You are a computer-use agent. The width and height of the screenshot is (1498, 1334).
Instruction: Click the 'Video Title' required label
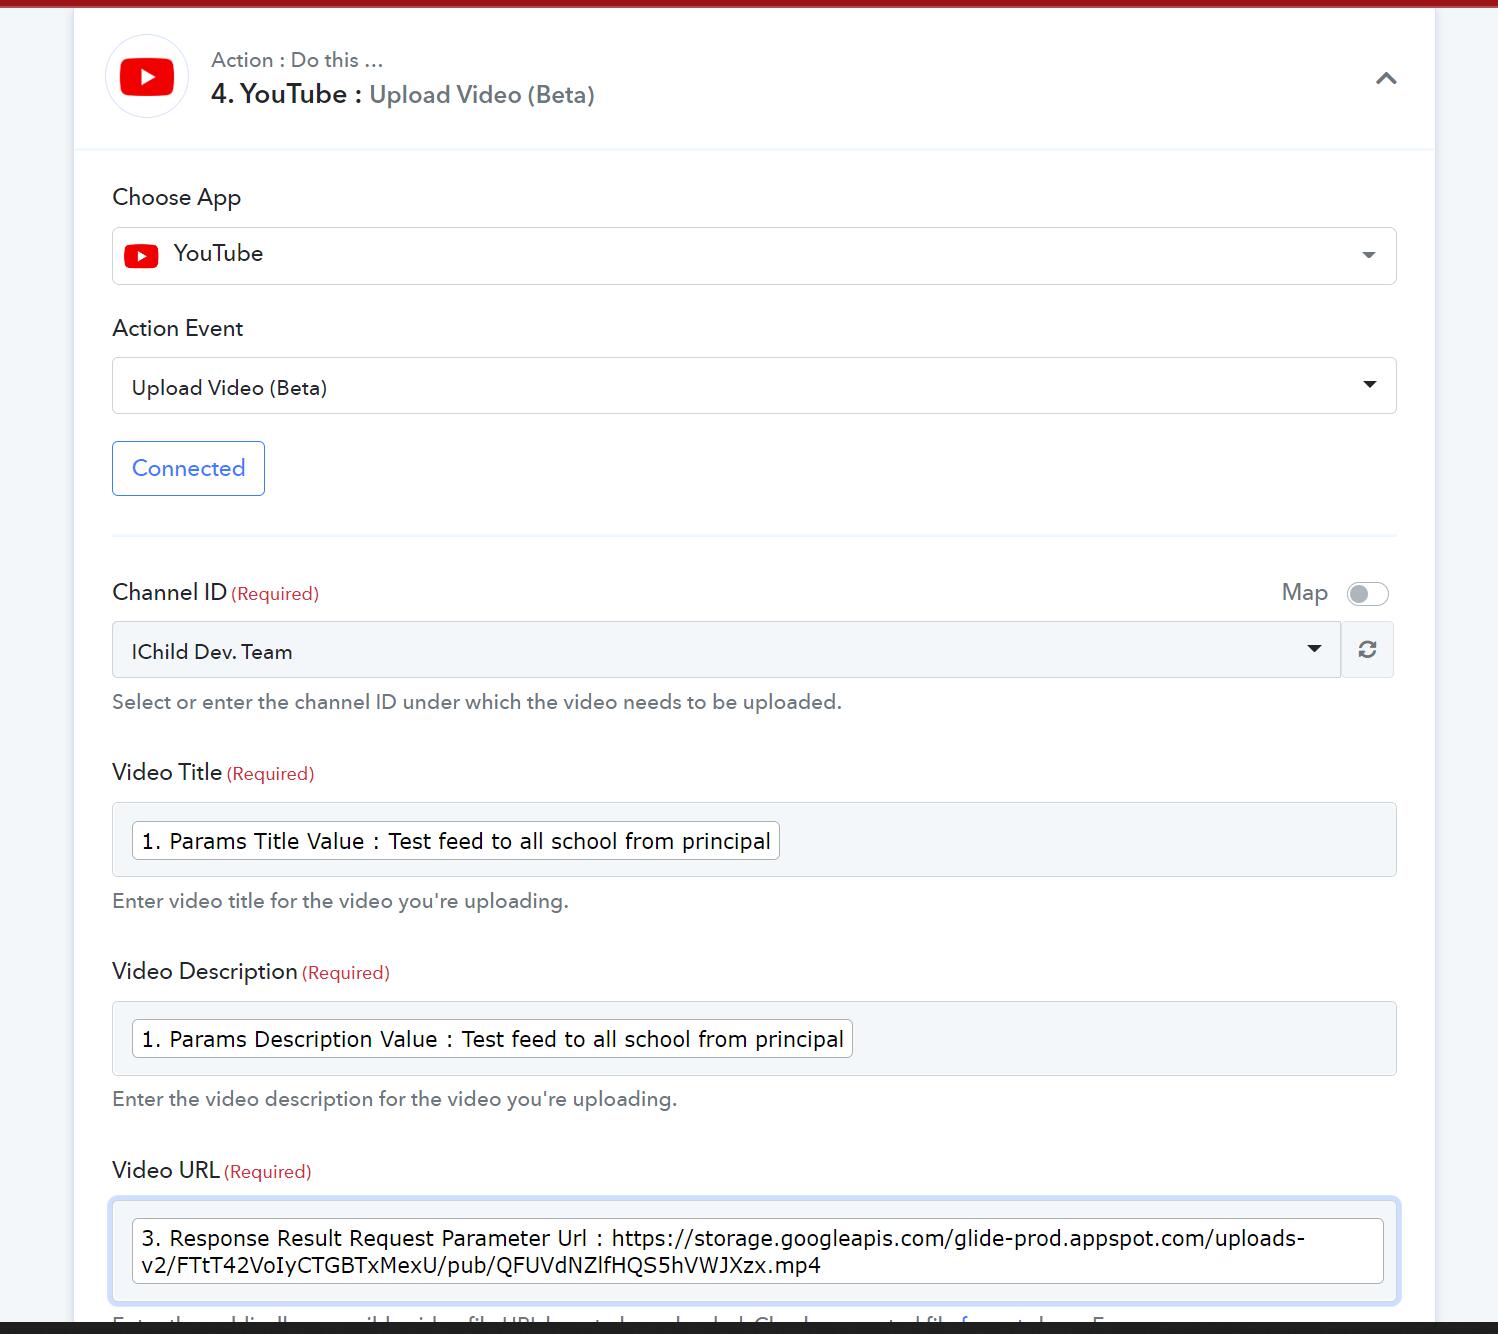point(213,773)
